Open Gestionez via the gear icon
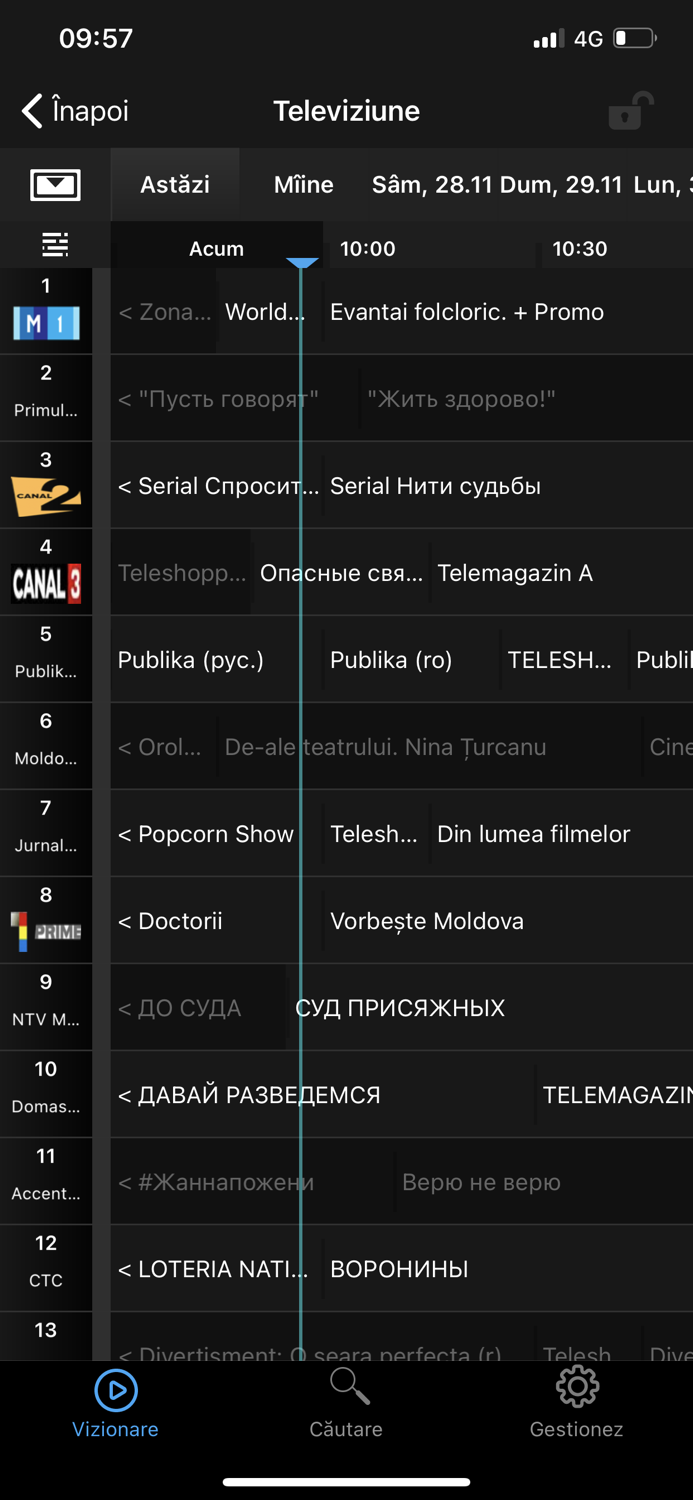Viewport: 693px width, 1500px height. (x=577, y=1387)
